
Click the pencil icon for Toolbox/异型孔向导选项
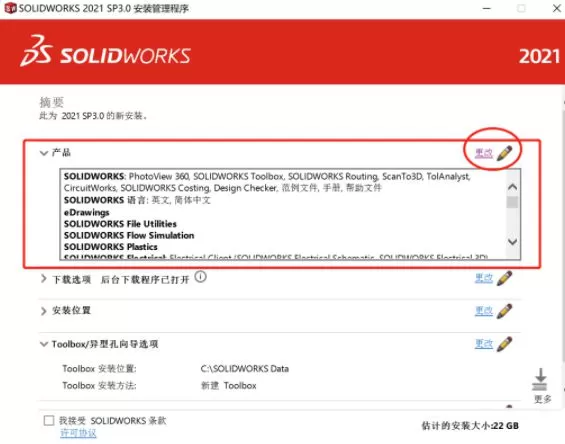(504, 344)
